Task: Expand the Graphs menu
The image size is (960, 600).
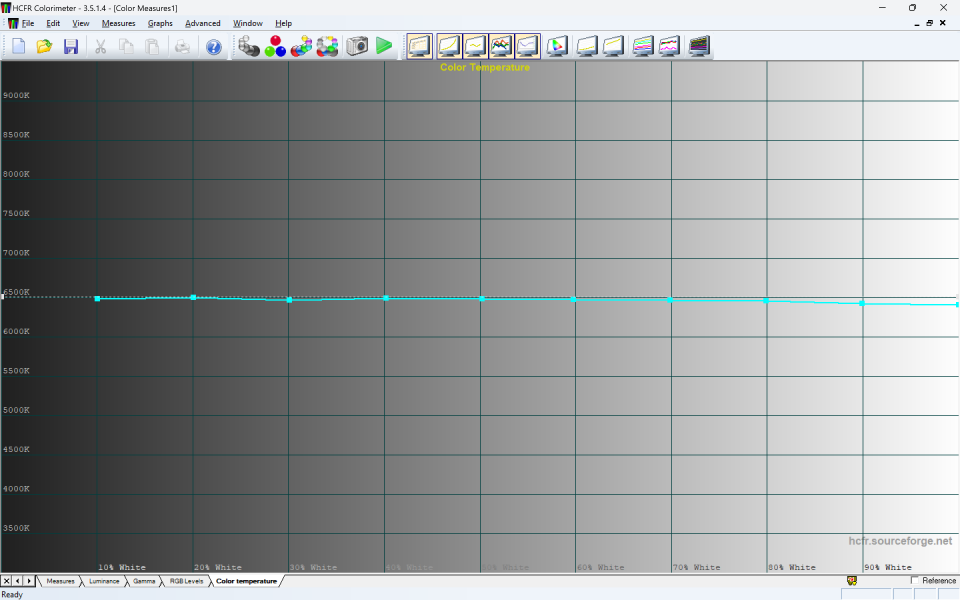Action: point(160,23)
